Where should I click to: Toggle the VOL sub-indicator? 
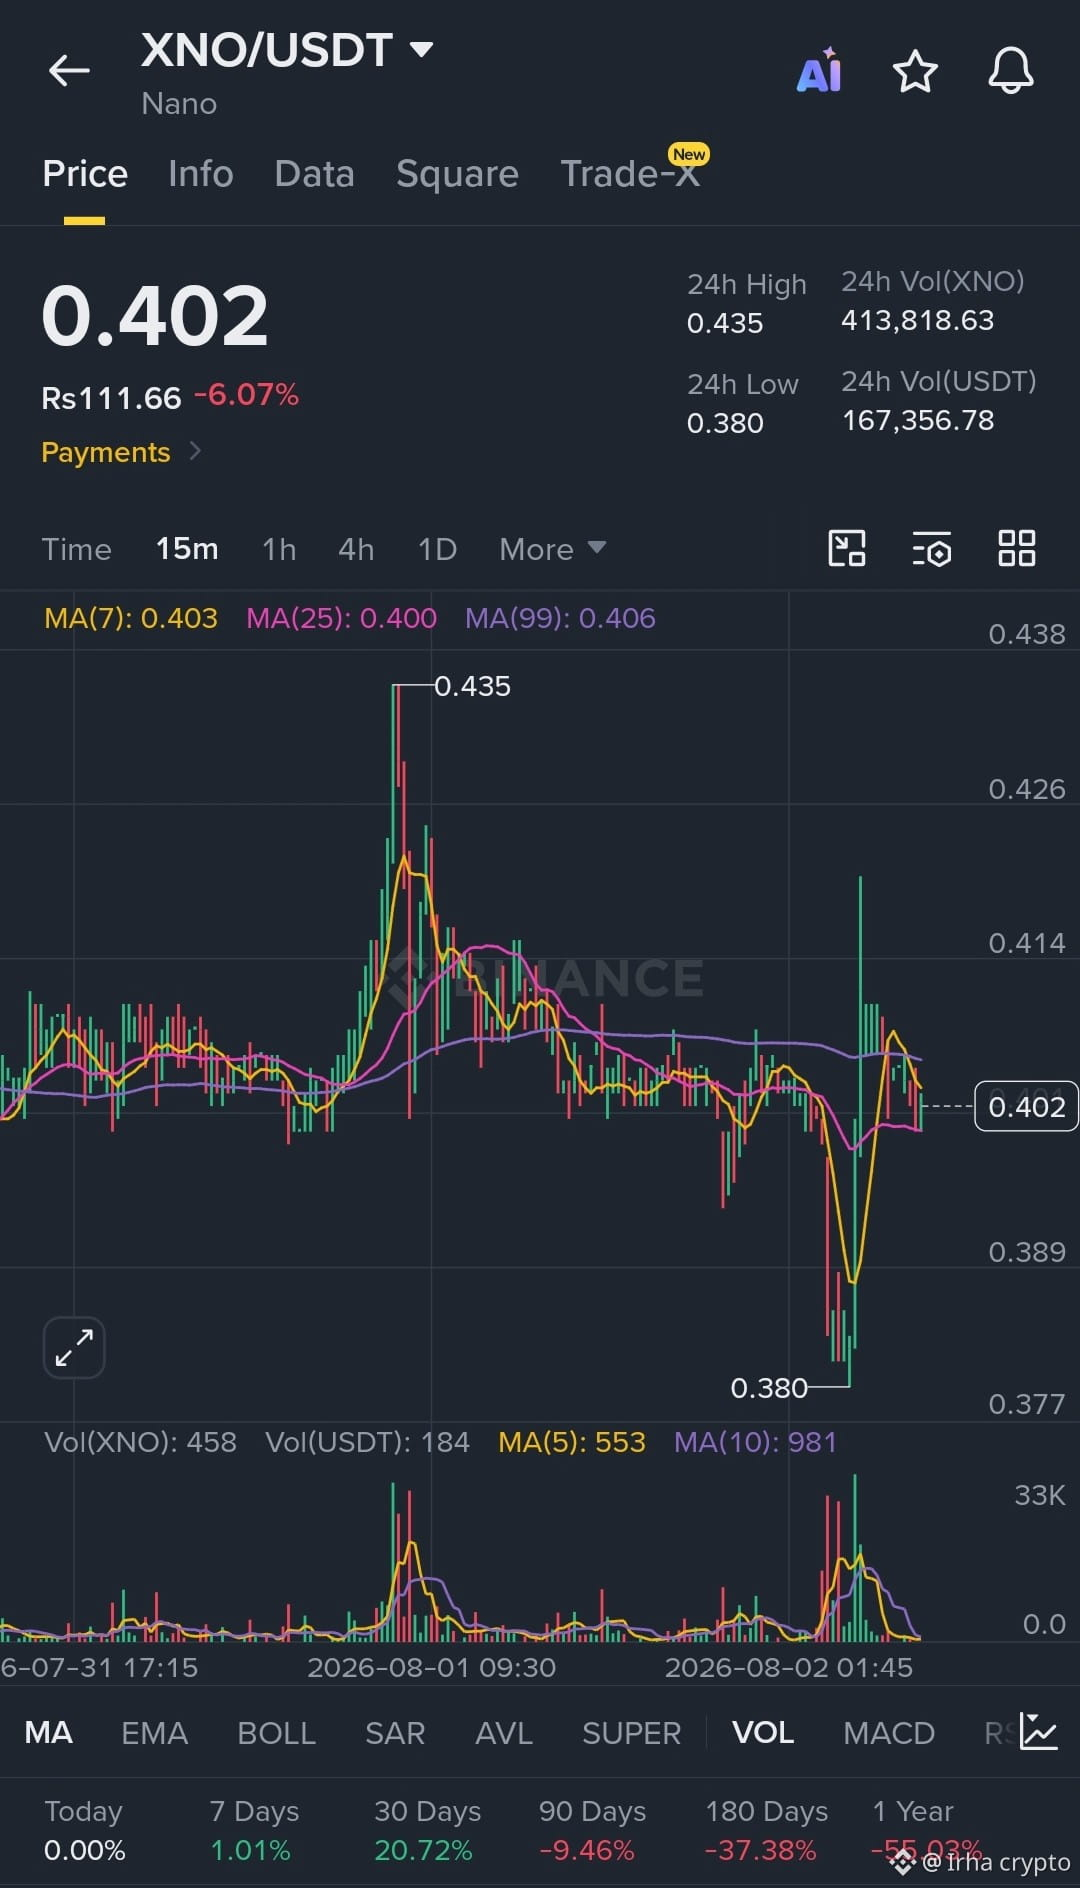[x=763, y=1732]
